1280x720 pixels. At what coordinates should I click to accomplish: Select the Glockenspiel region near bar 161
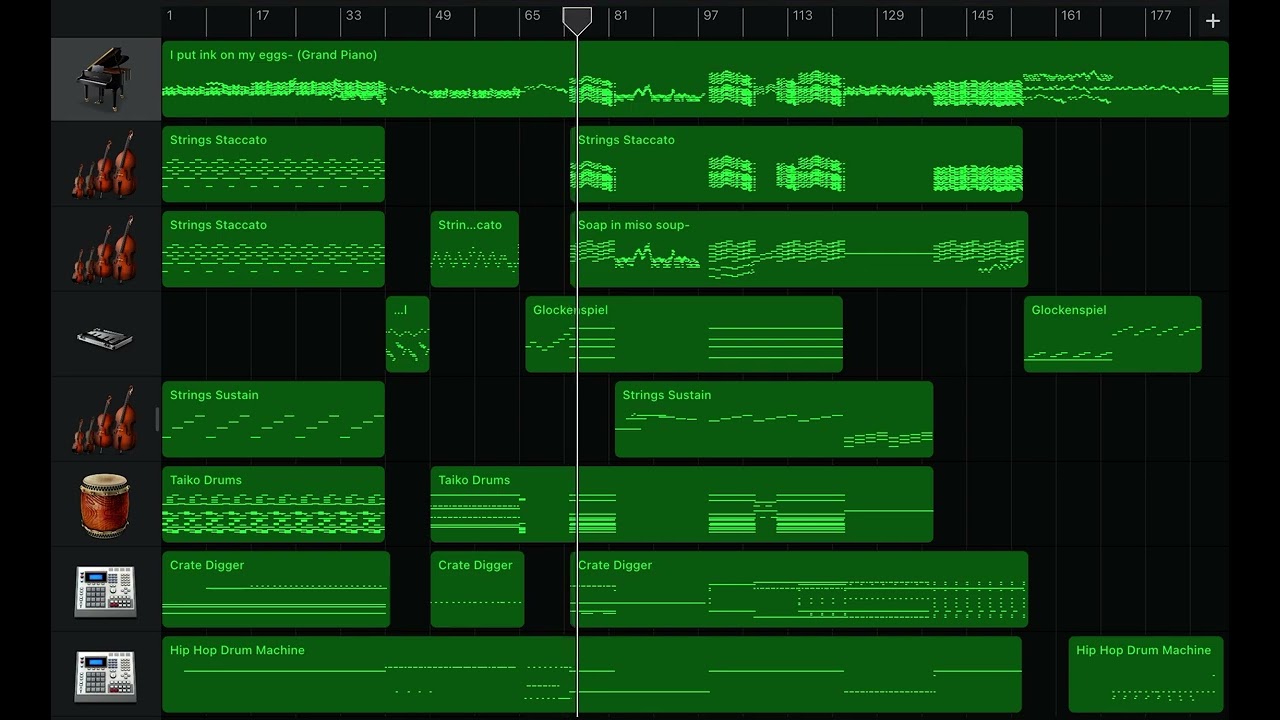coord(1113,334)
